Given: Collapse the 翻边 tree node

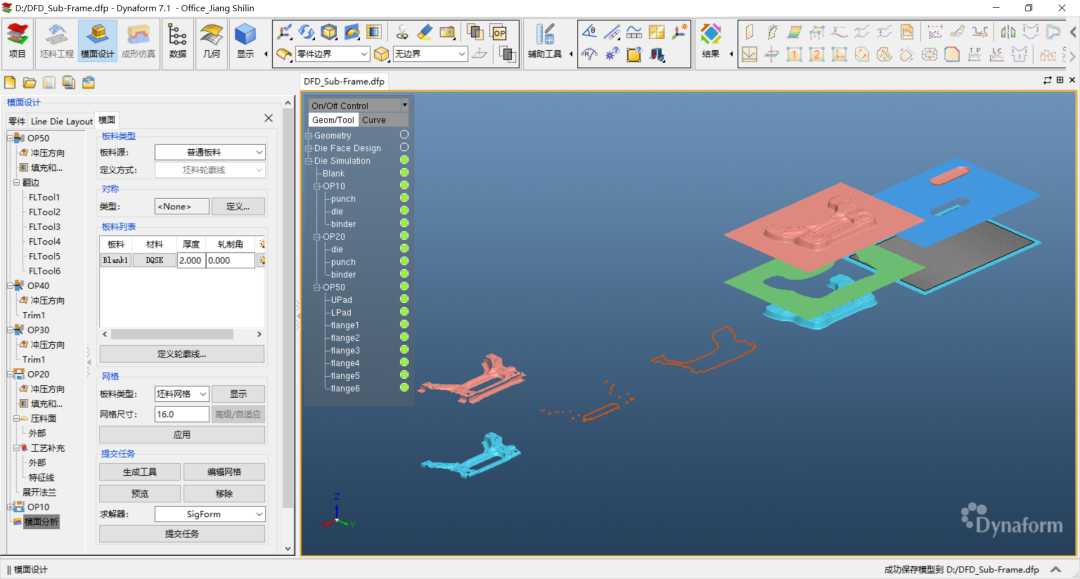Looking at the screenshot, I should pyautogui.click(x=17, y=182).
